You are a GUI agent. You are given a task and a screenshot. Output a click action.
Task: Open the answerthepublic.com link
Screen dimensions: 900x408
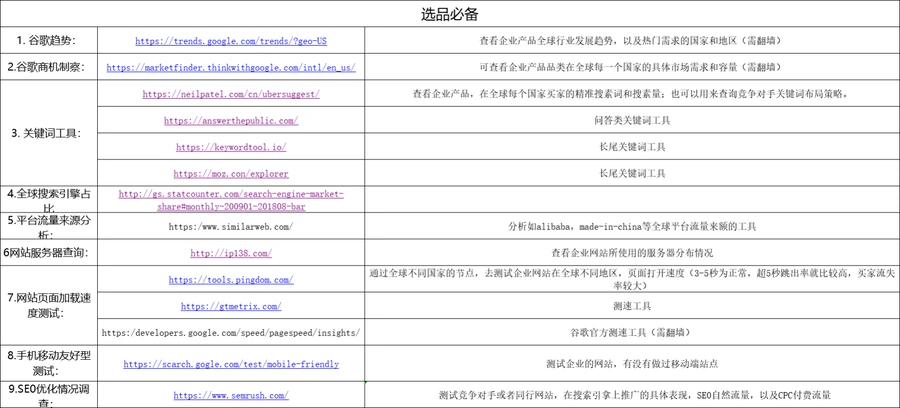click(x=231, y=121)
